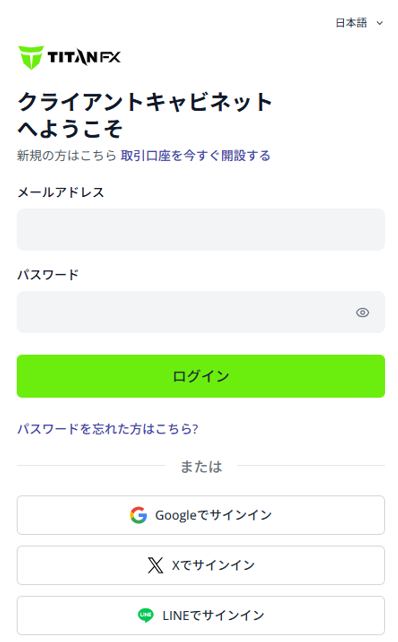Click the green LINE logo icon
The image size is (398, 642).
coord(145,615)
